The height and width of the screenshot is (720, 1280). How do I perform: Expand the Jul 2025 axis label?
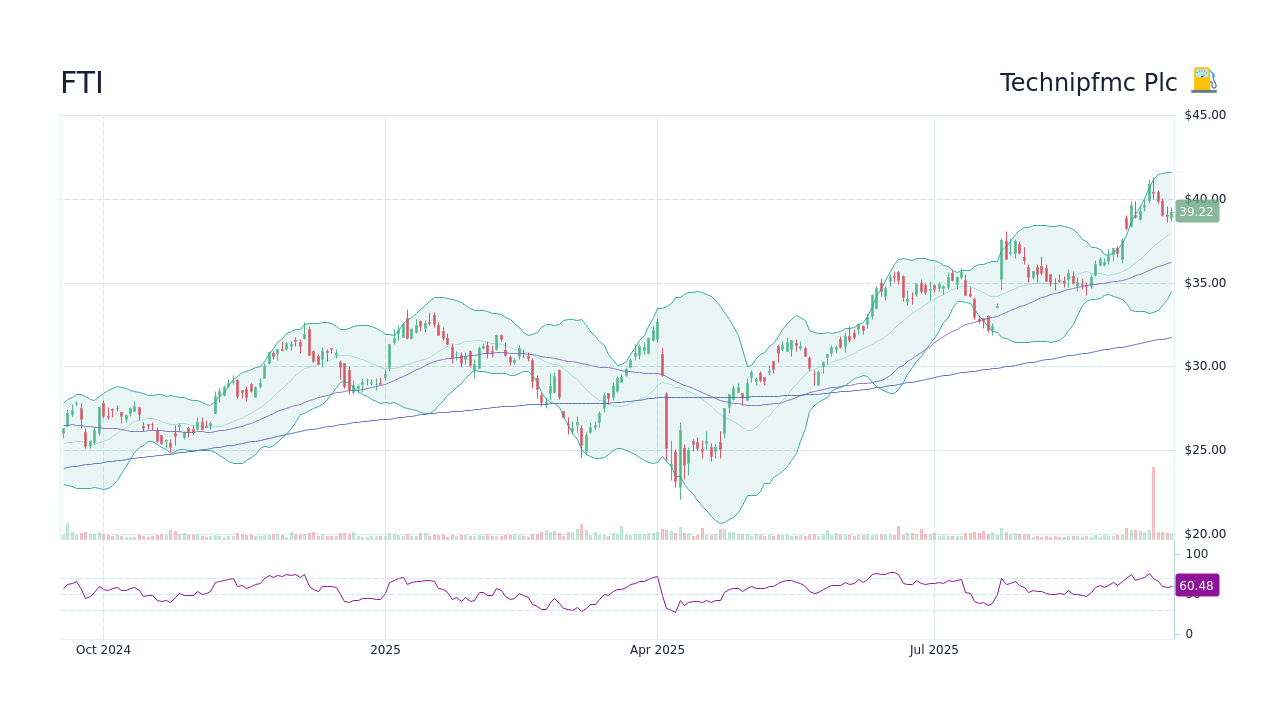[934, 649]
